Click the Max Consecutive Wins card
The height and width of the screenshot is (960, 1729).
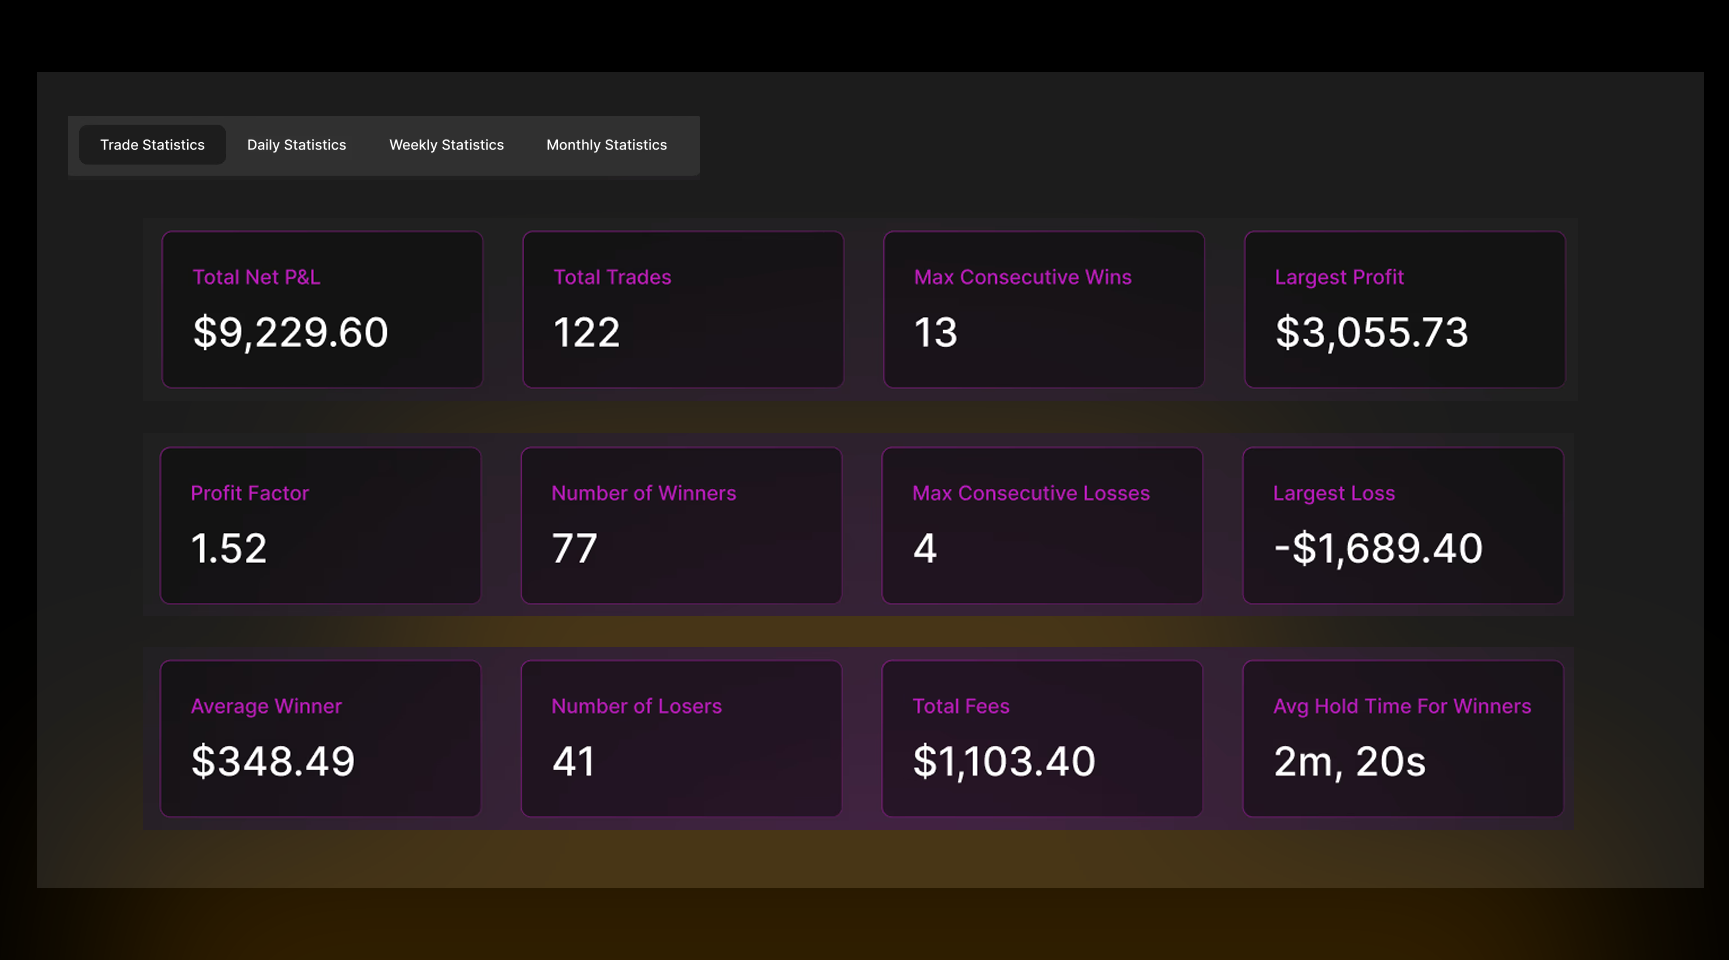click(x=1044, y=309)
